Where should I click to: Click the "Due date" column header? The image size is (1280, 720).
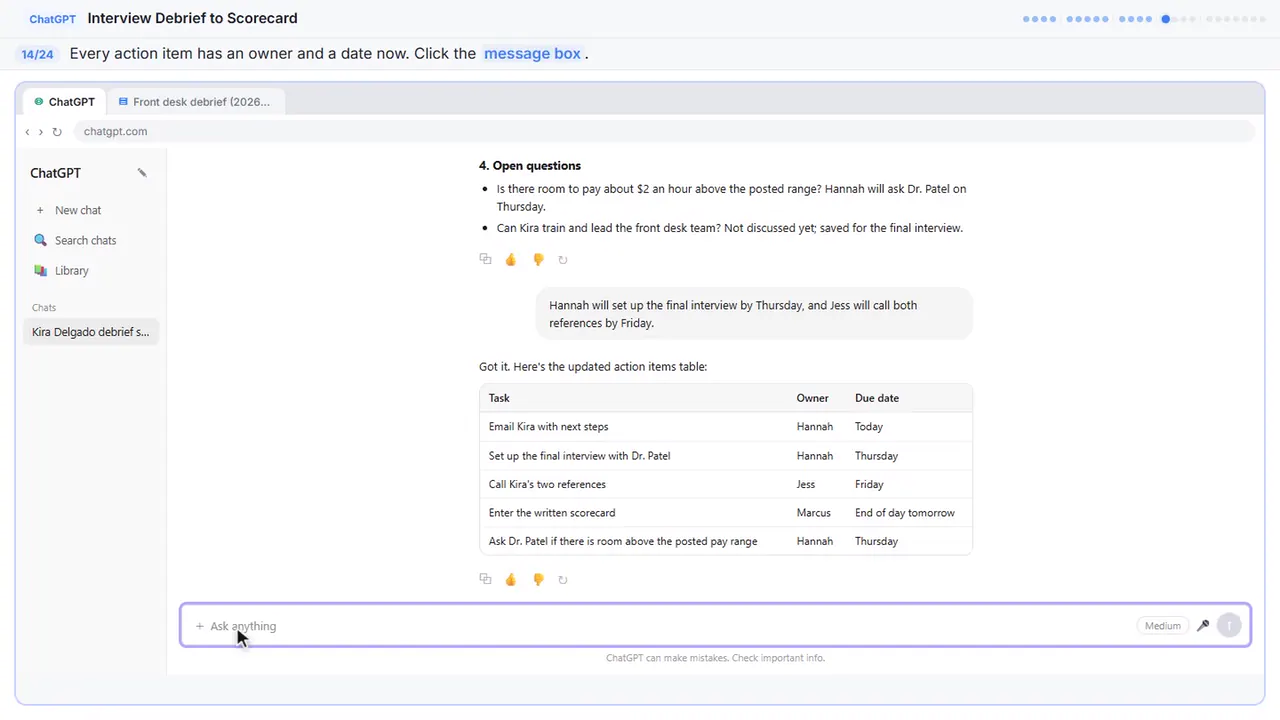coord(877,398)
